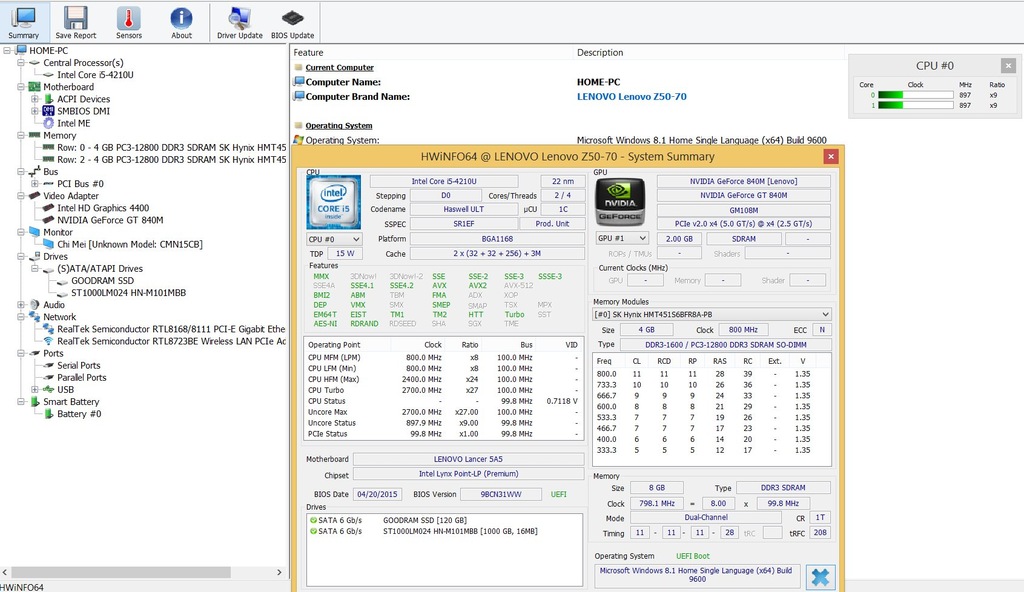Select Intel ME in the tree
The width and height of the screenshot is (1024, 592).
pyautogui.click(x=74, y=123)
